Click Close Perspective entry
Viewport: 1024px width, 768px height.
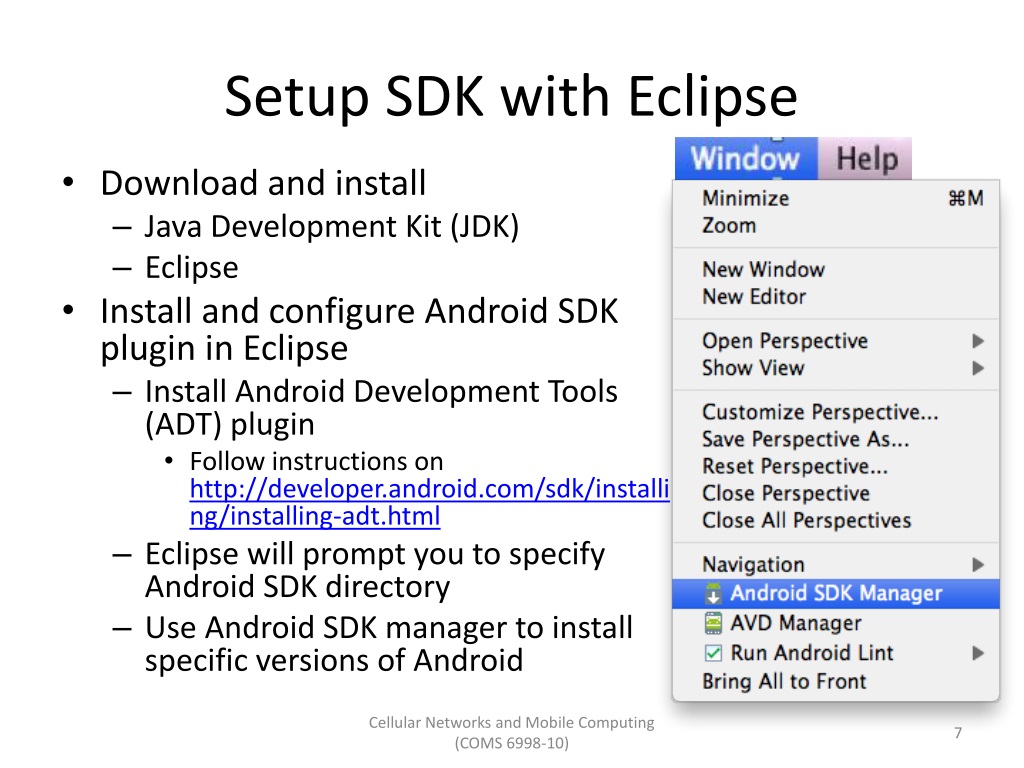click(x=836, y=493)
